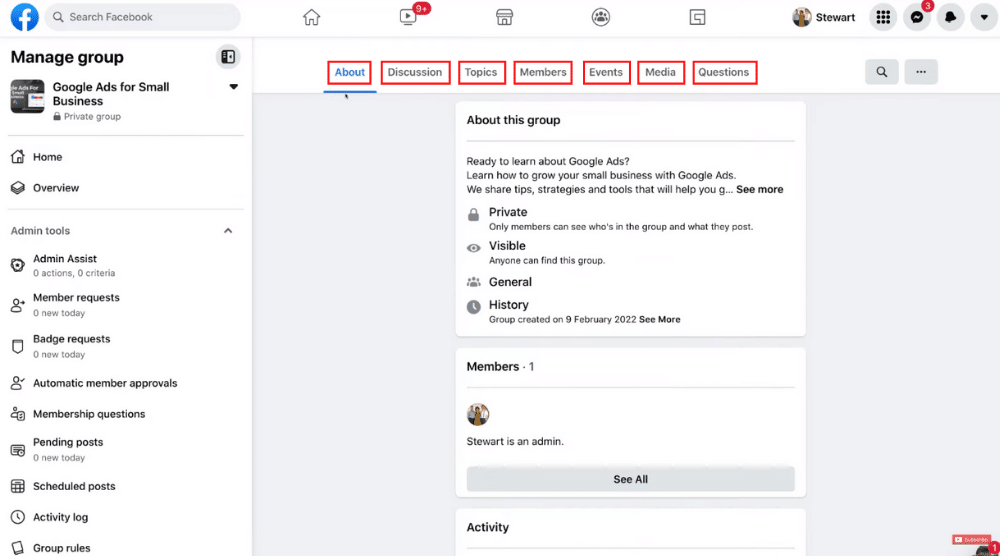Search within the group
1000x556 pixels.
click(881, 72)
